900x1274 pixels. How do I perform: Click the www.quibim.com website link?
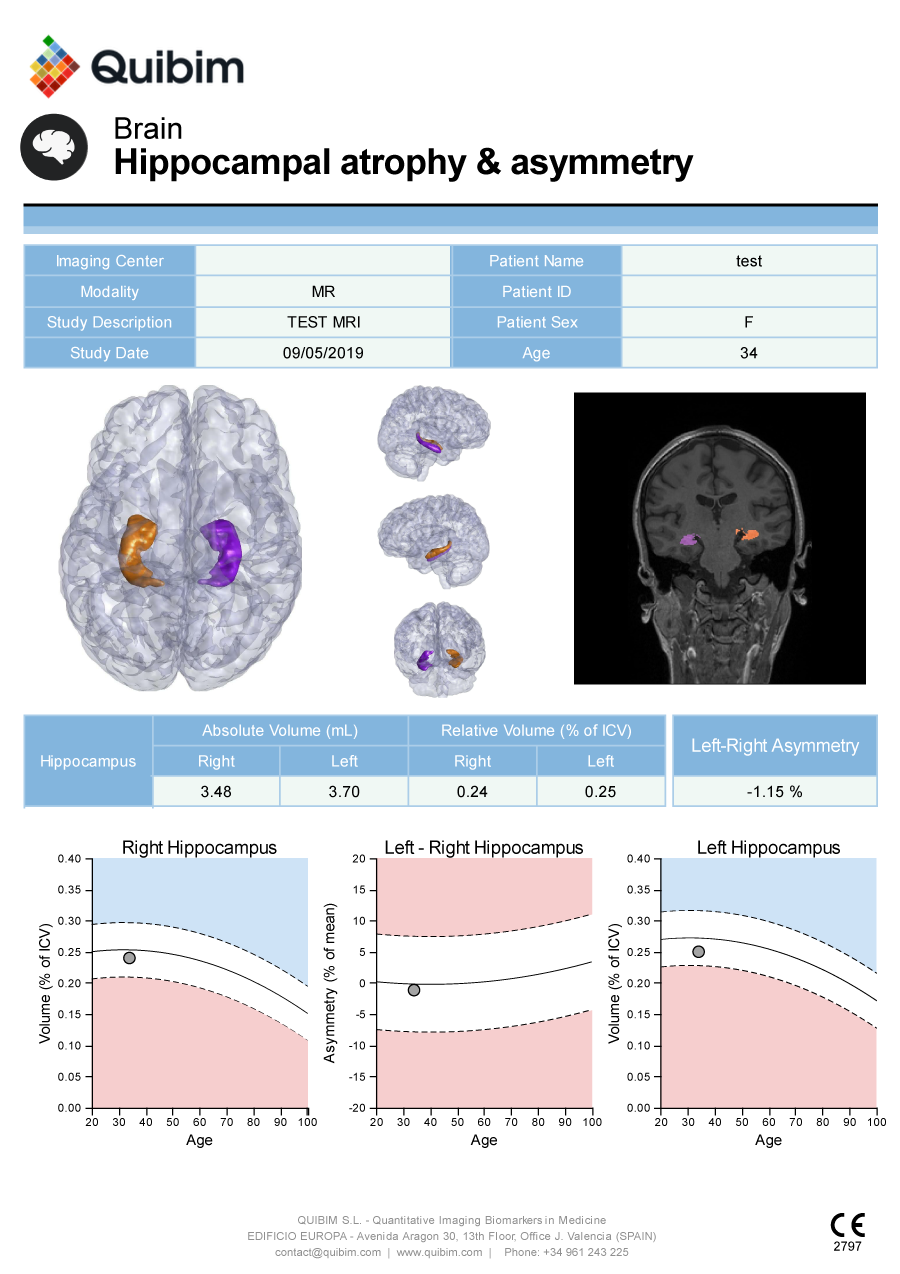439,1252
